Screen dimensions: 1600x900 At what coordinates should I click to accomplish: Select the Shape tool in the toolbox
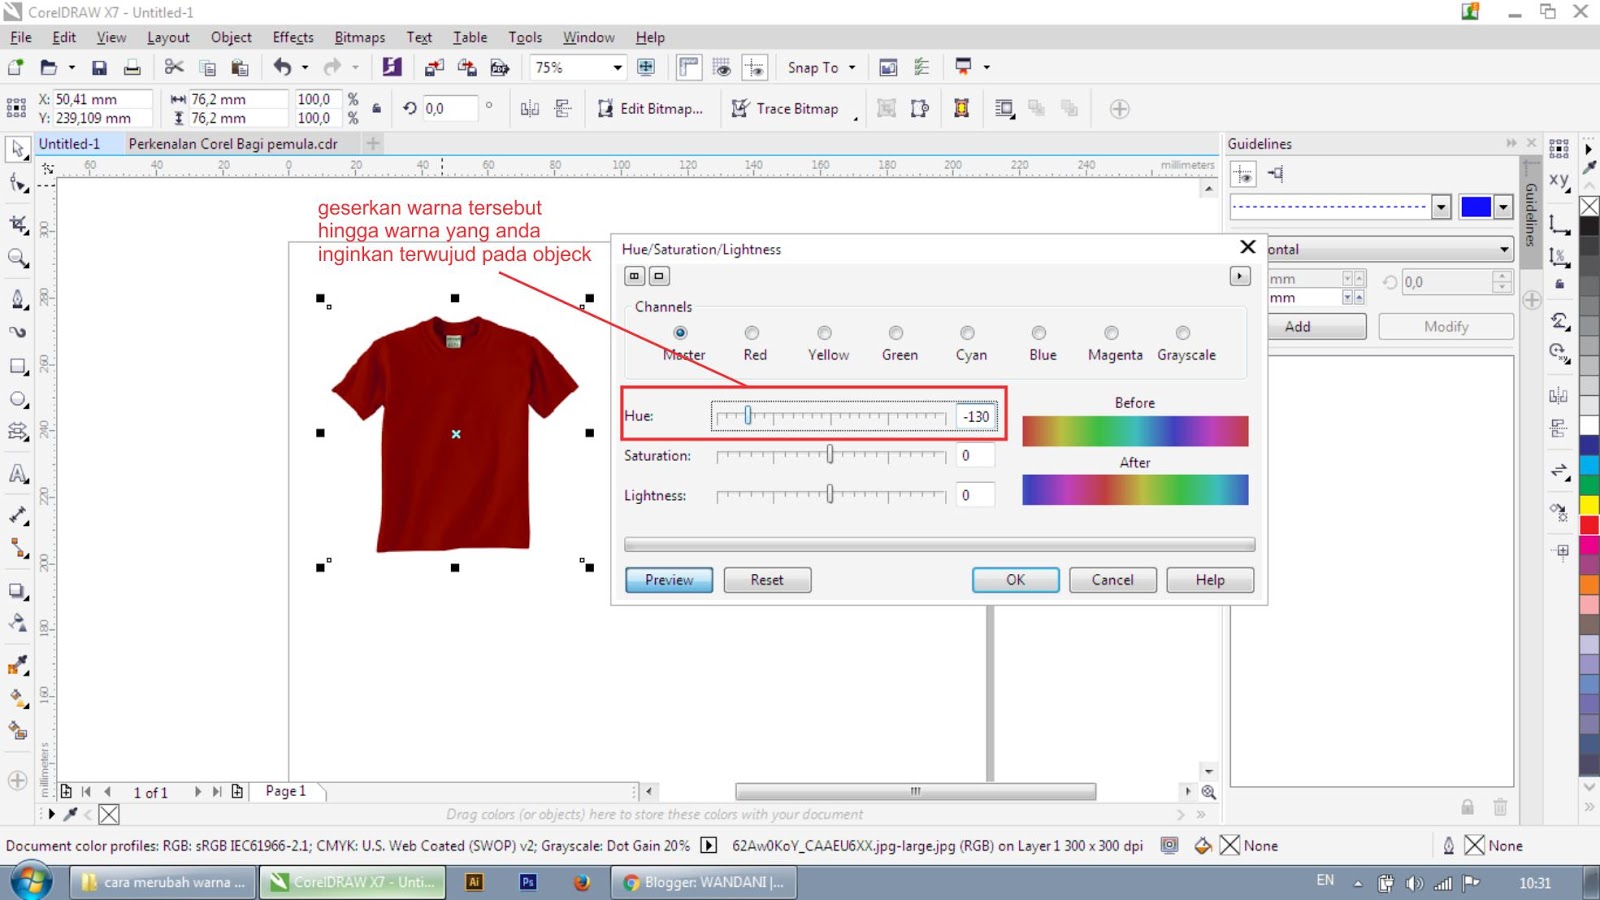18,184
